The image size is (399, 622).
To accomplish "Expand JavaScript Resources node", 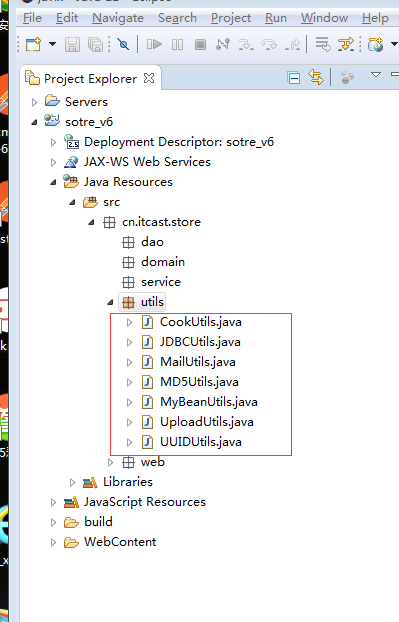I will (x=53, y=503).
